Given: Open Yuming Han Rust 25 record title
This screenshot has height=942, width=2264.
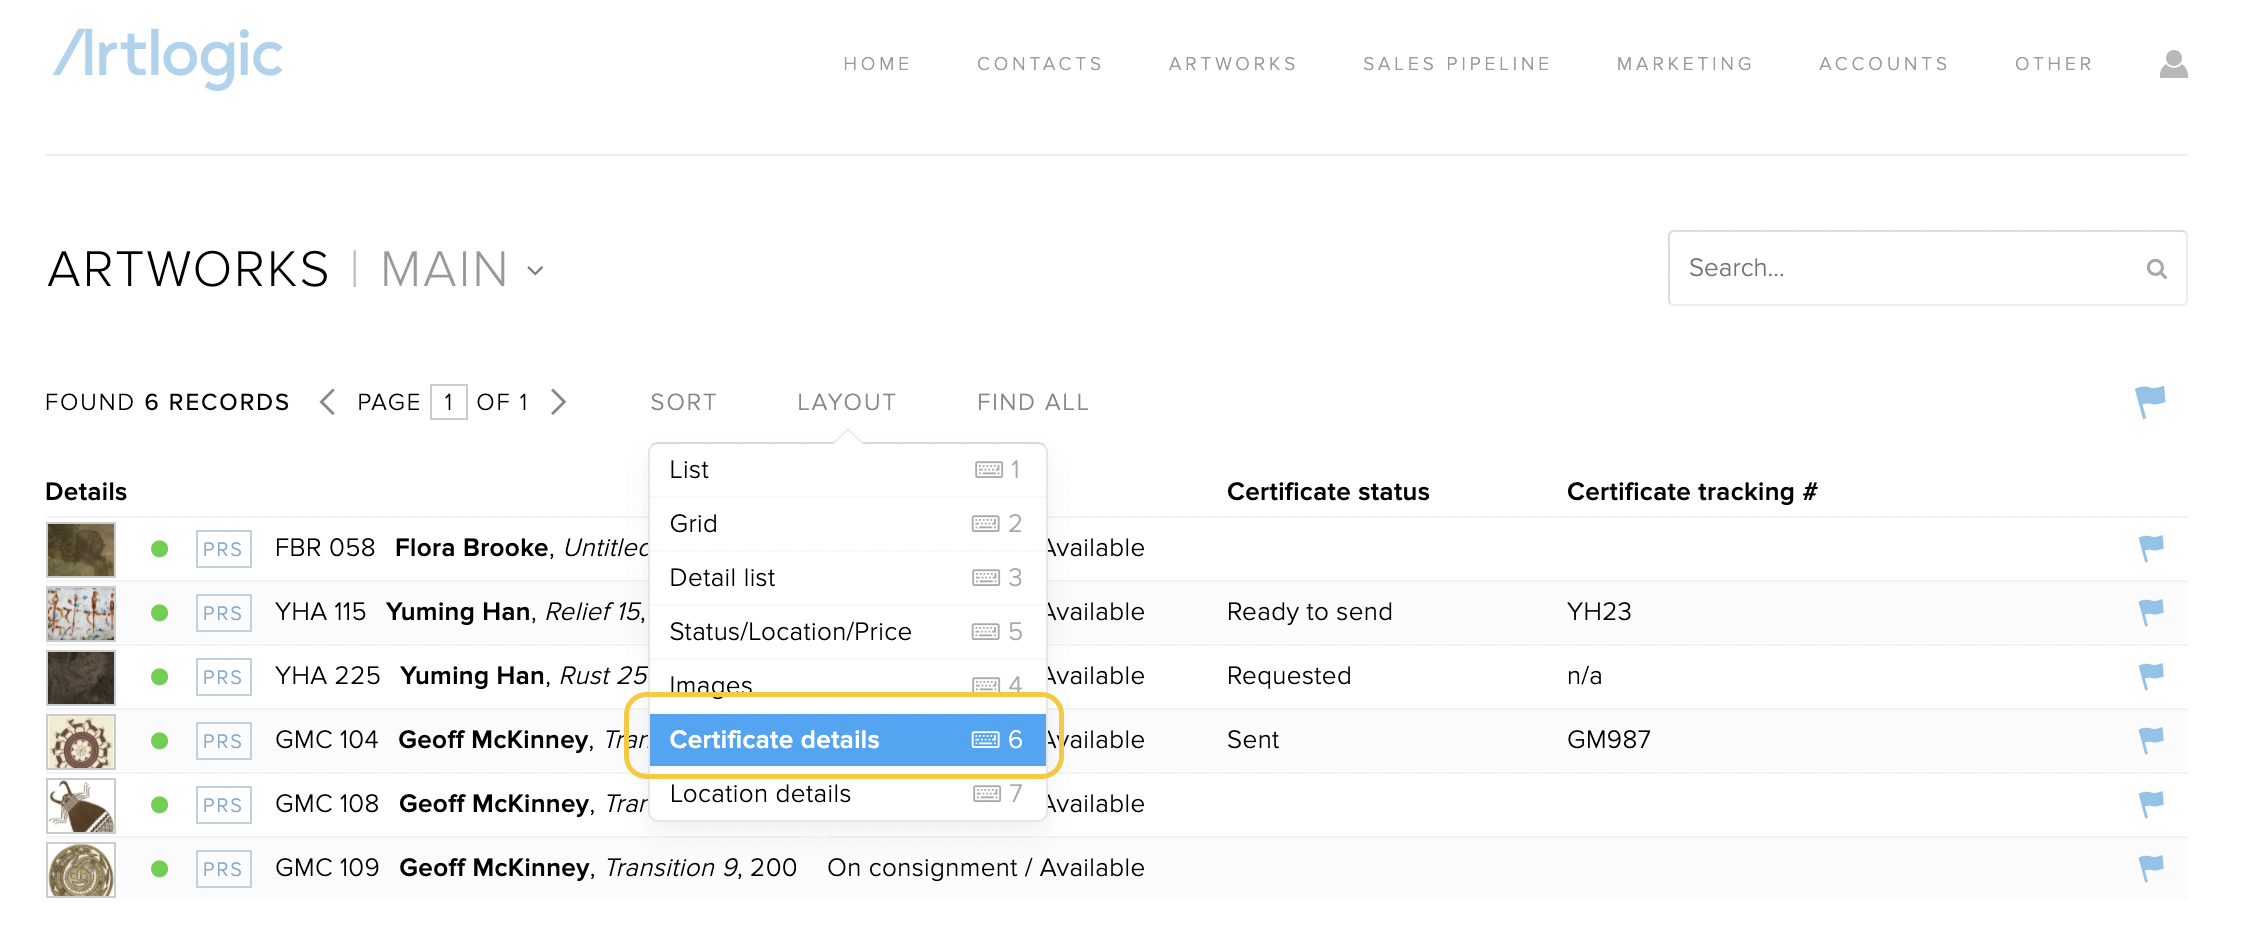Looking at the screenshot, I should pos(524,676).
